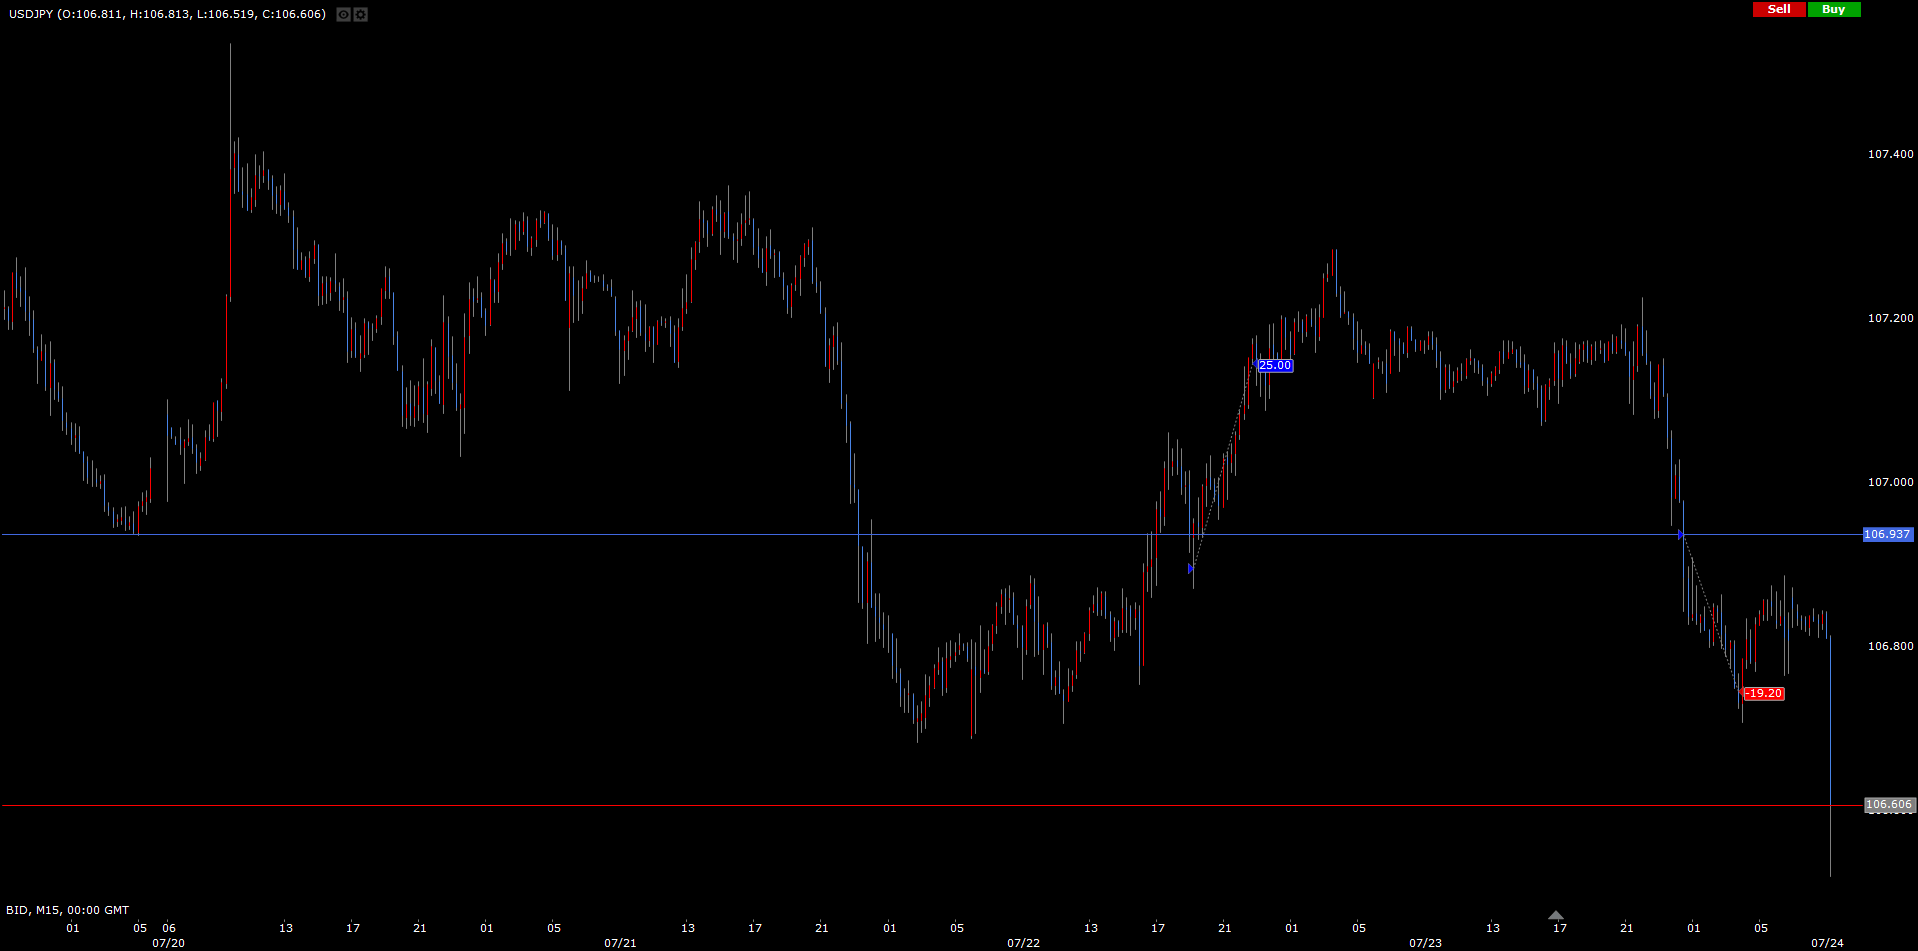Screen dimensions: 1918x951
Task: Click the USDJPY OHLC title text
Action: (x=167, y=14)
